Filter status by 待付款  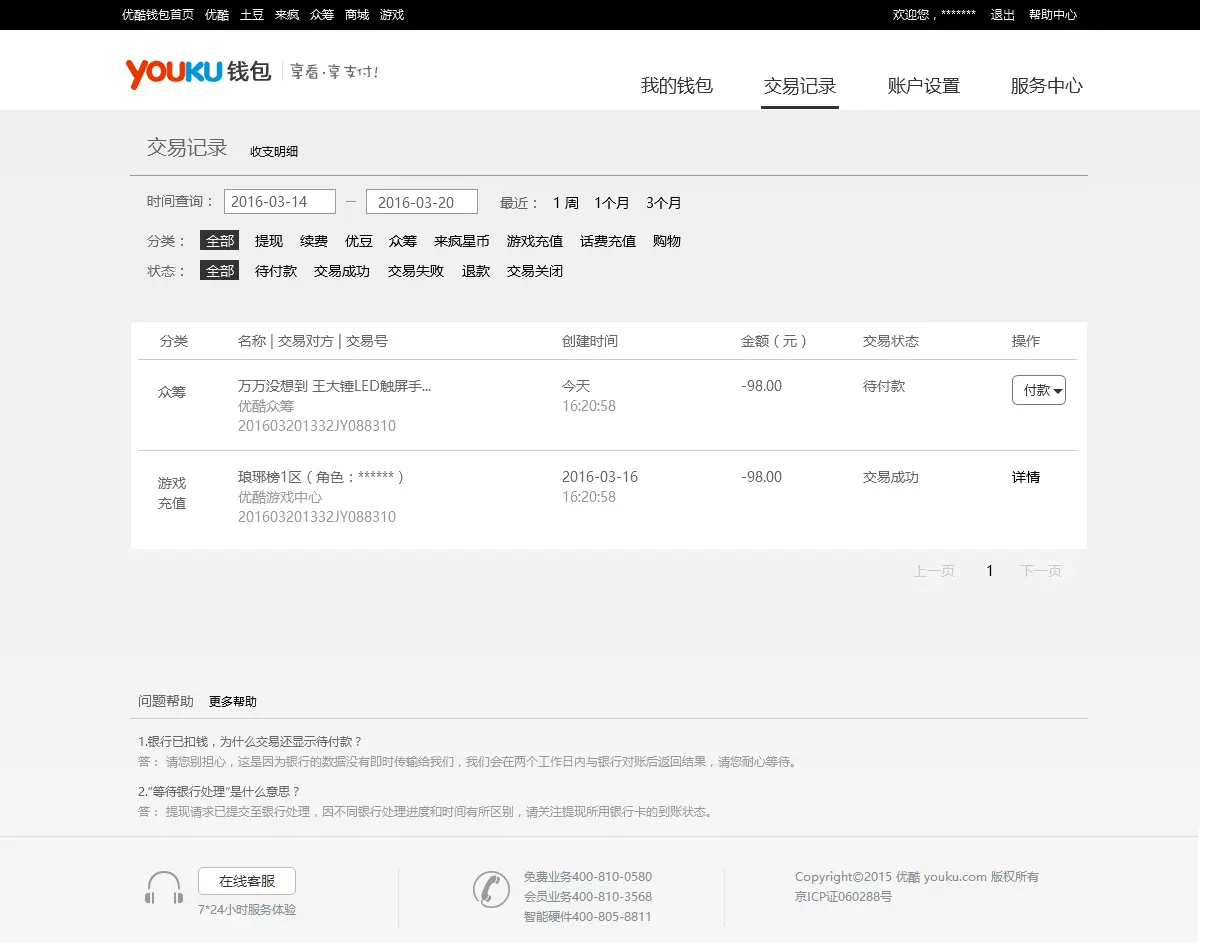(276, 271)
